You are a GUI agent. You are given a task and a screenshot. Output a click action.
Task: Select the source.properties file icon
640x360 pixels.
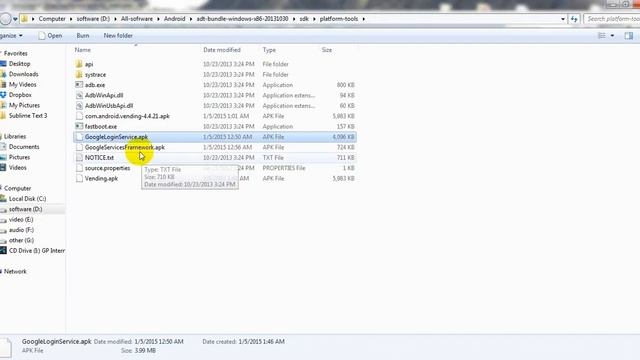coord(79,168)
